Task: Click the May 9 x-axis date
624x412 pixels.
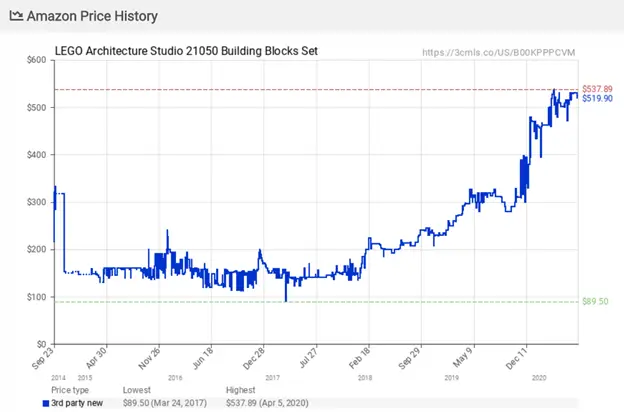Action: click(464, 356)
